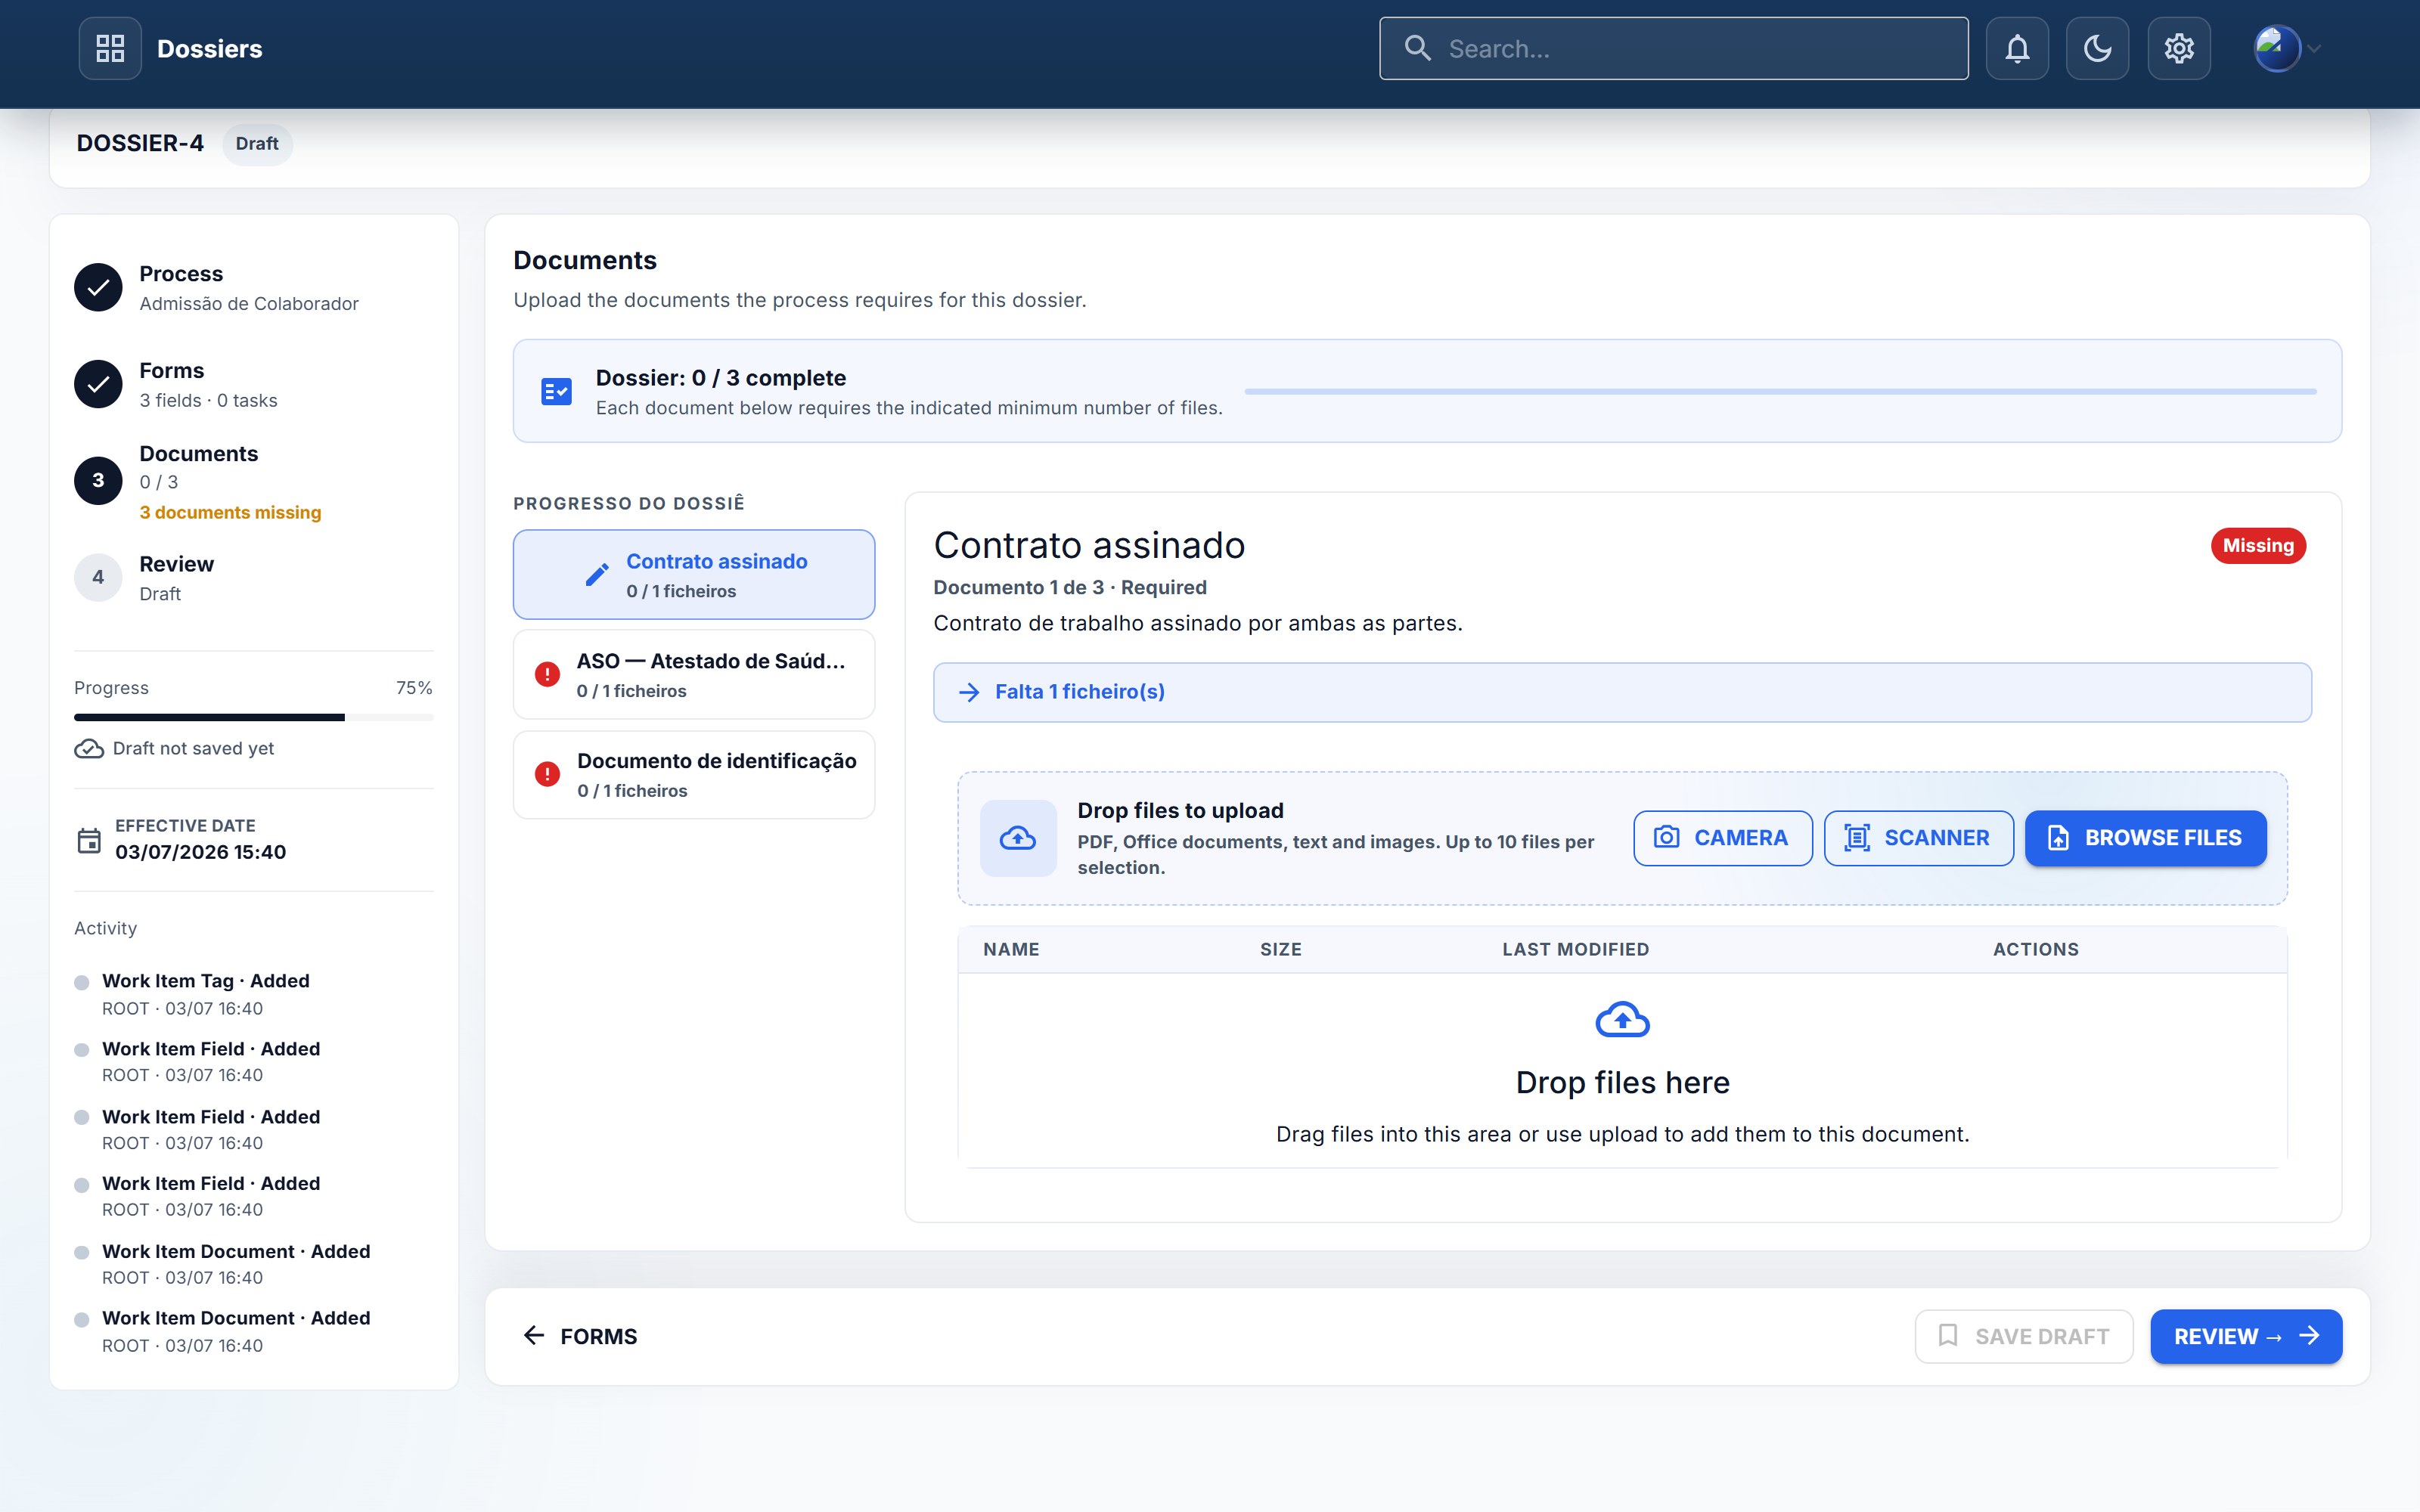Click the Draft status chip
This screenshot has height=1512, width=2420.
[x=257, y=144]
